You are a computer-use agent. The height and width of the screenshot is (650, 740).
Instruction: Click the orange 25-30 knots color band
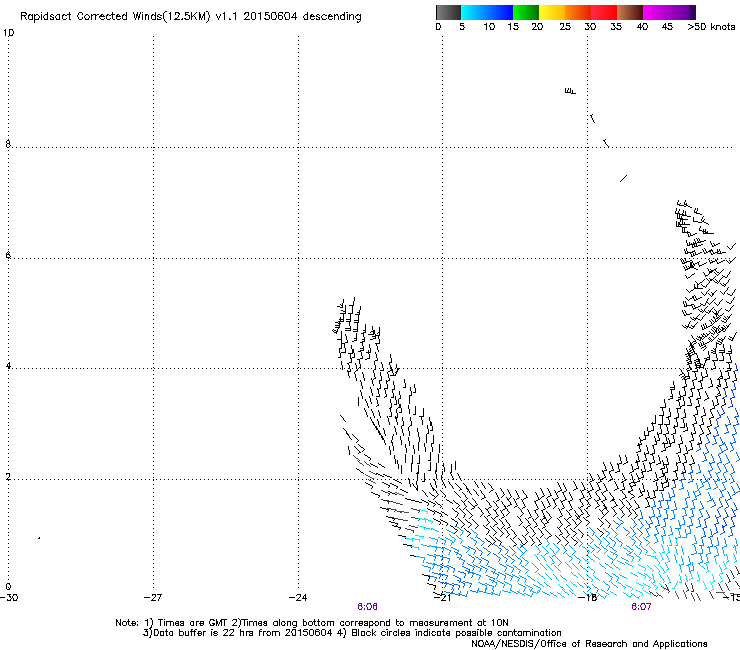point(578,12)
